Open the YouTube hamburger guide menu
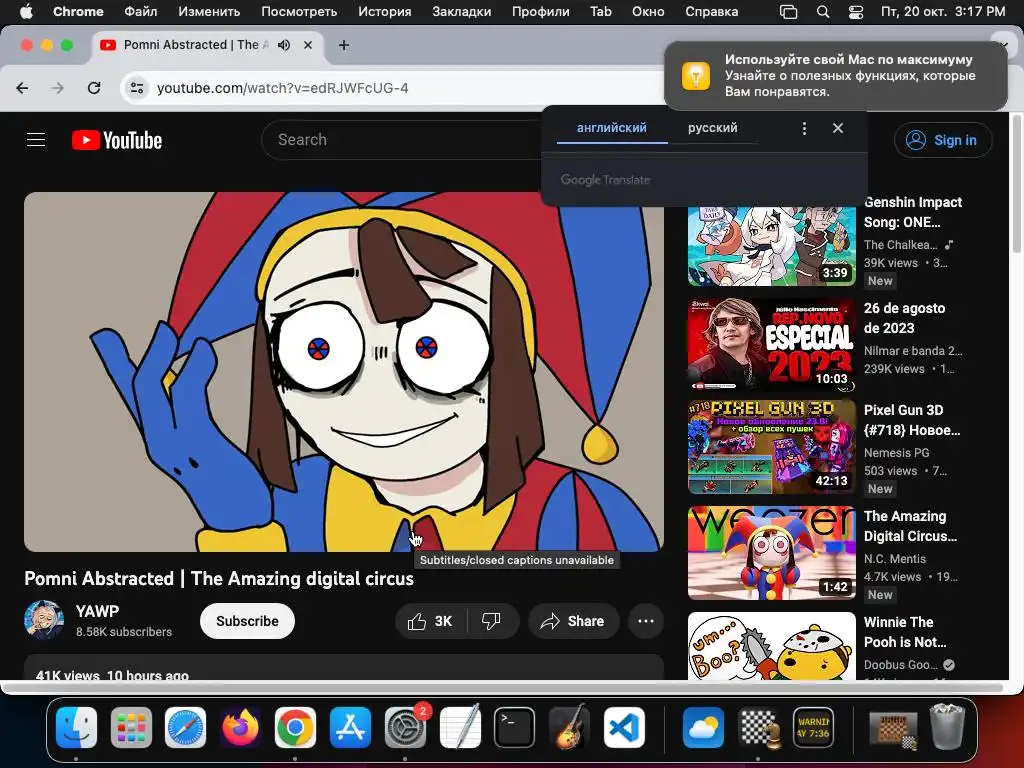 pos(36,140)
